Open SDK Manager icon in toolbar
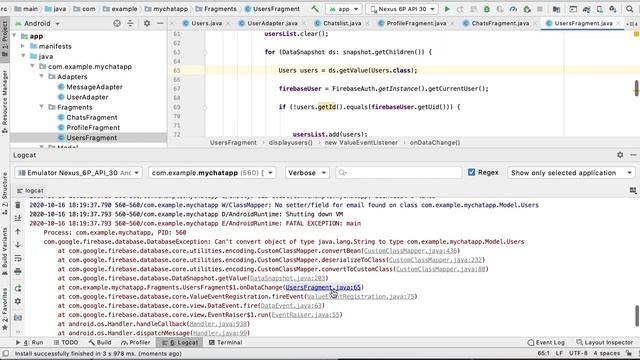The image size is (640, 360). tap(613, 9)
